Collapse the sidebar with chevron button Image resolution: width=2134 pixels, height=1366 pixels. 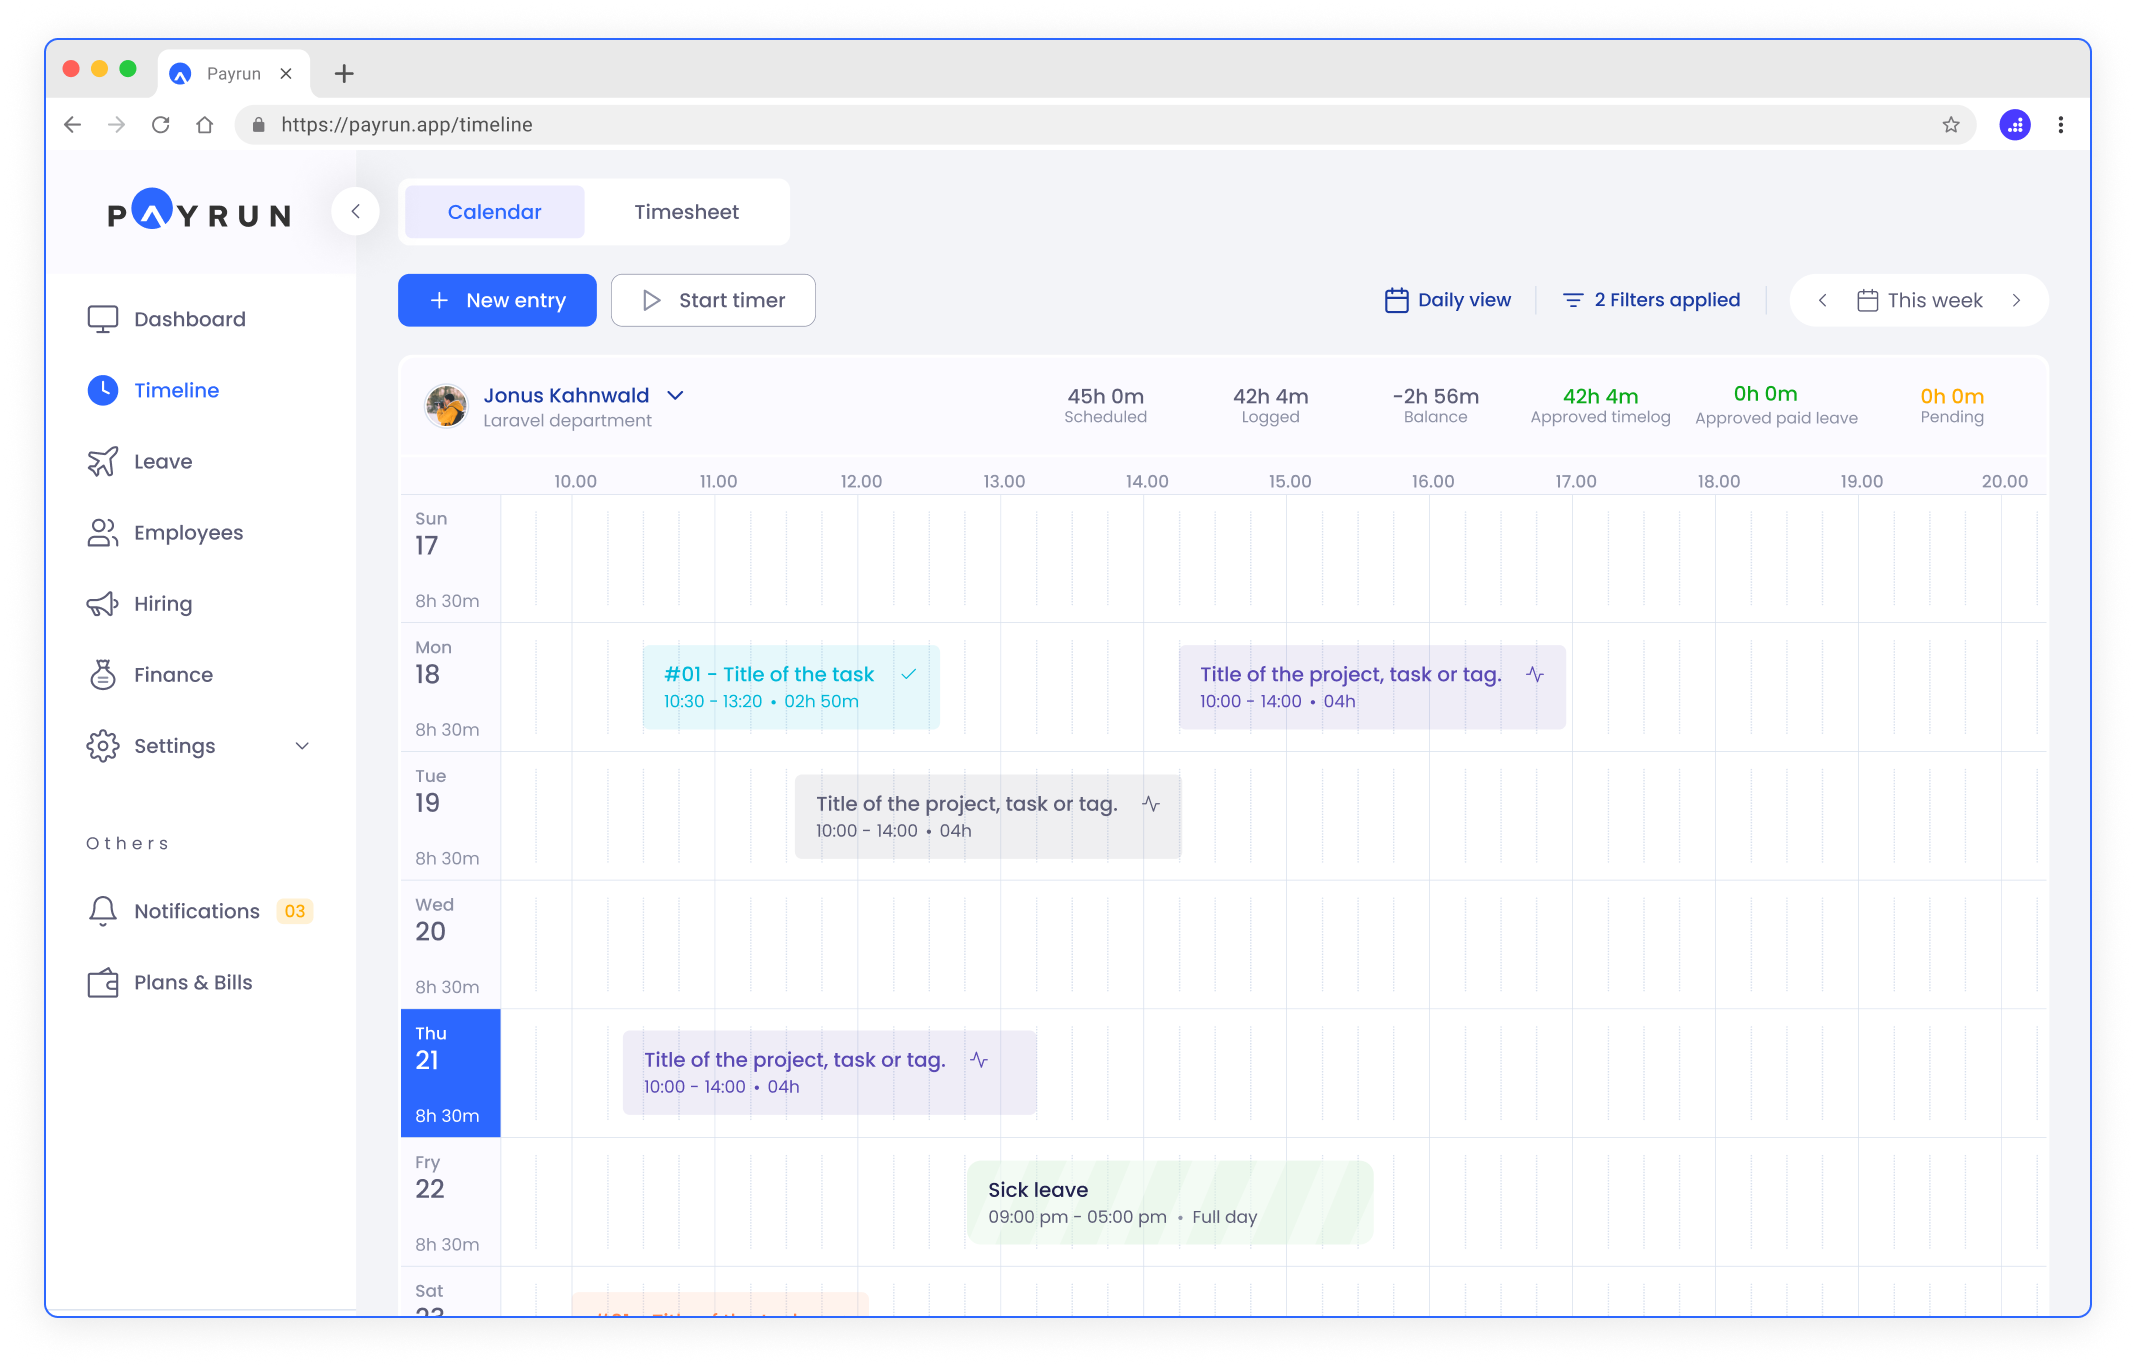coord(355,211)
